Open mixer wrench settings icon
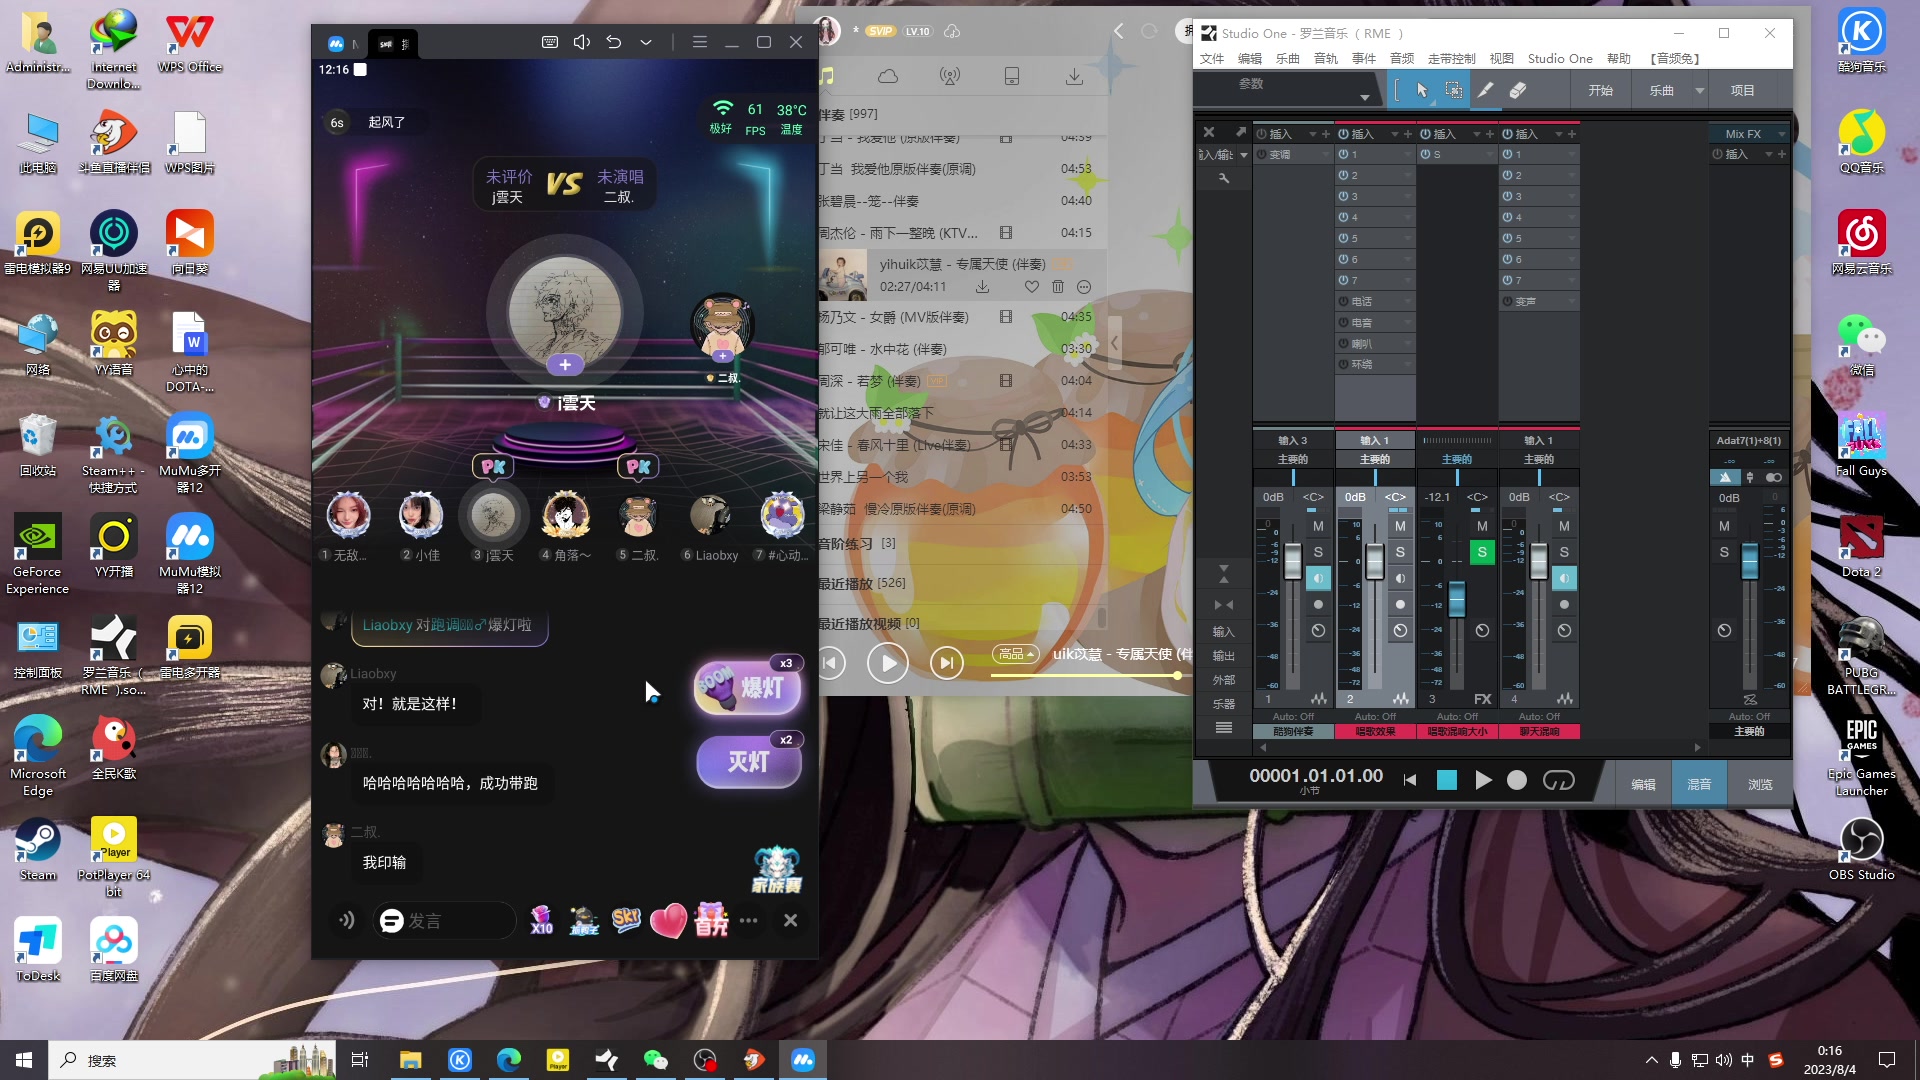Screen dimensions: 1920x1080 tap(1223, 178)
